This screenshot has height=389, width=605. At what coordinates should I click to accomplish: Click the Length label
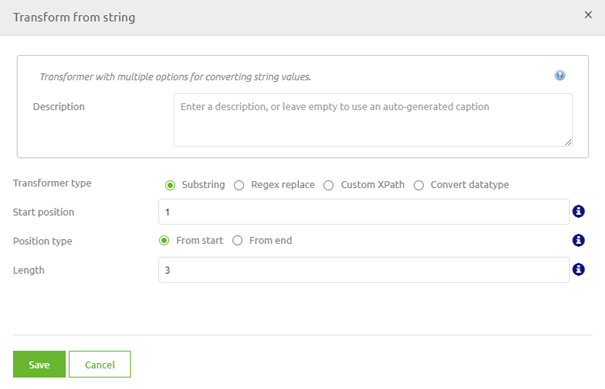pos(29,270)
